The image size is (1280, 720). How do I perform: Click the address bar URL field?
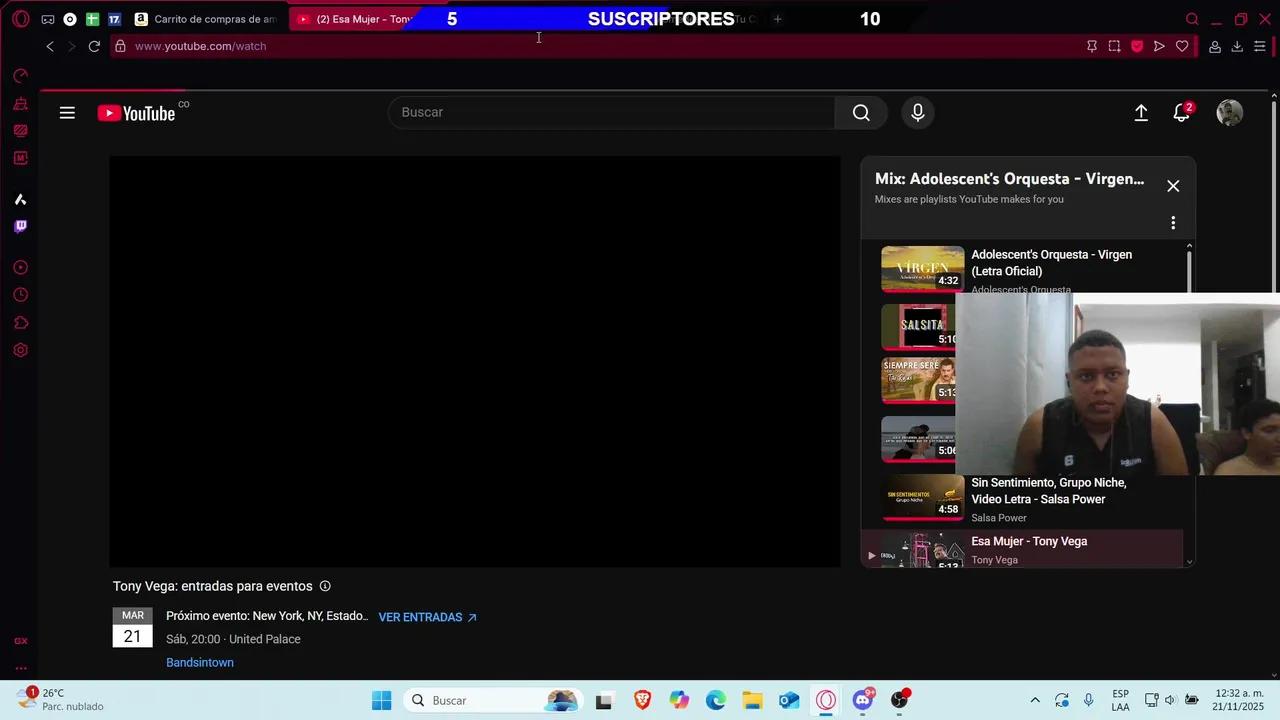(x=600, y=46)
